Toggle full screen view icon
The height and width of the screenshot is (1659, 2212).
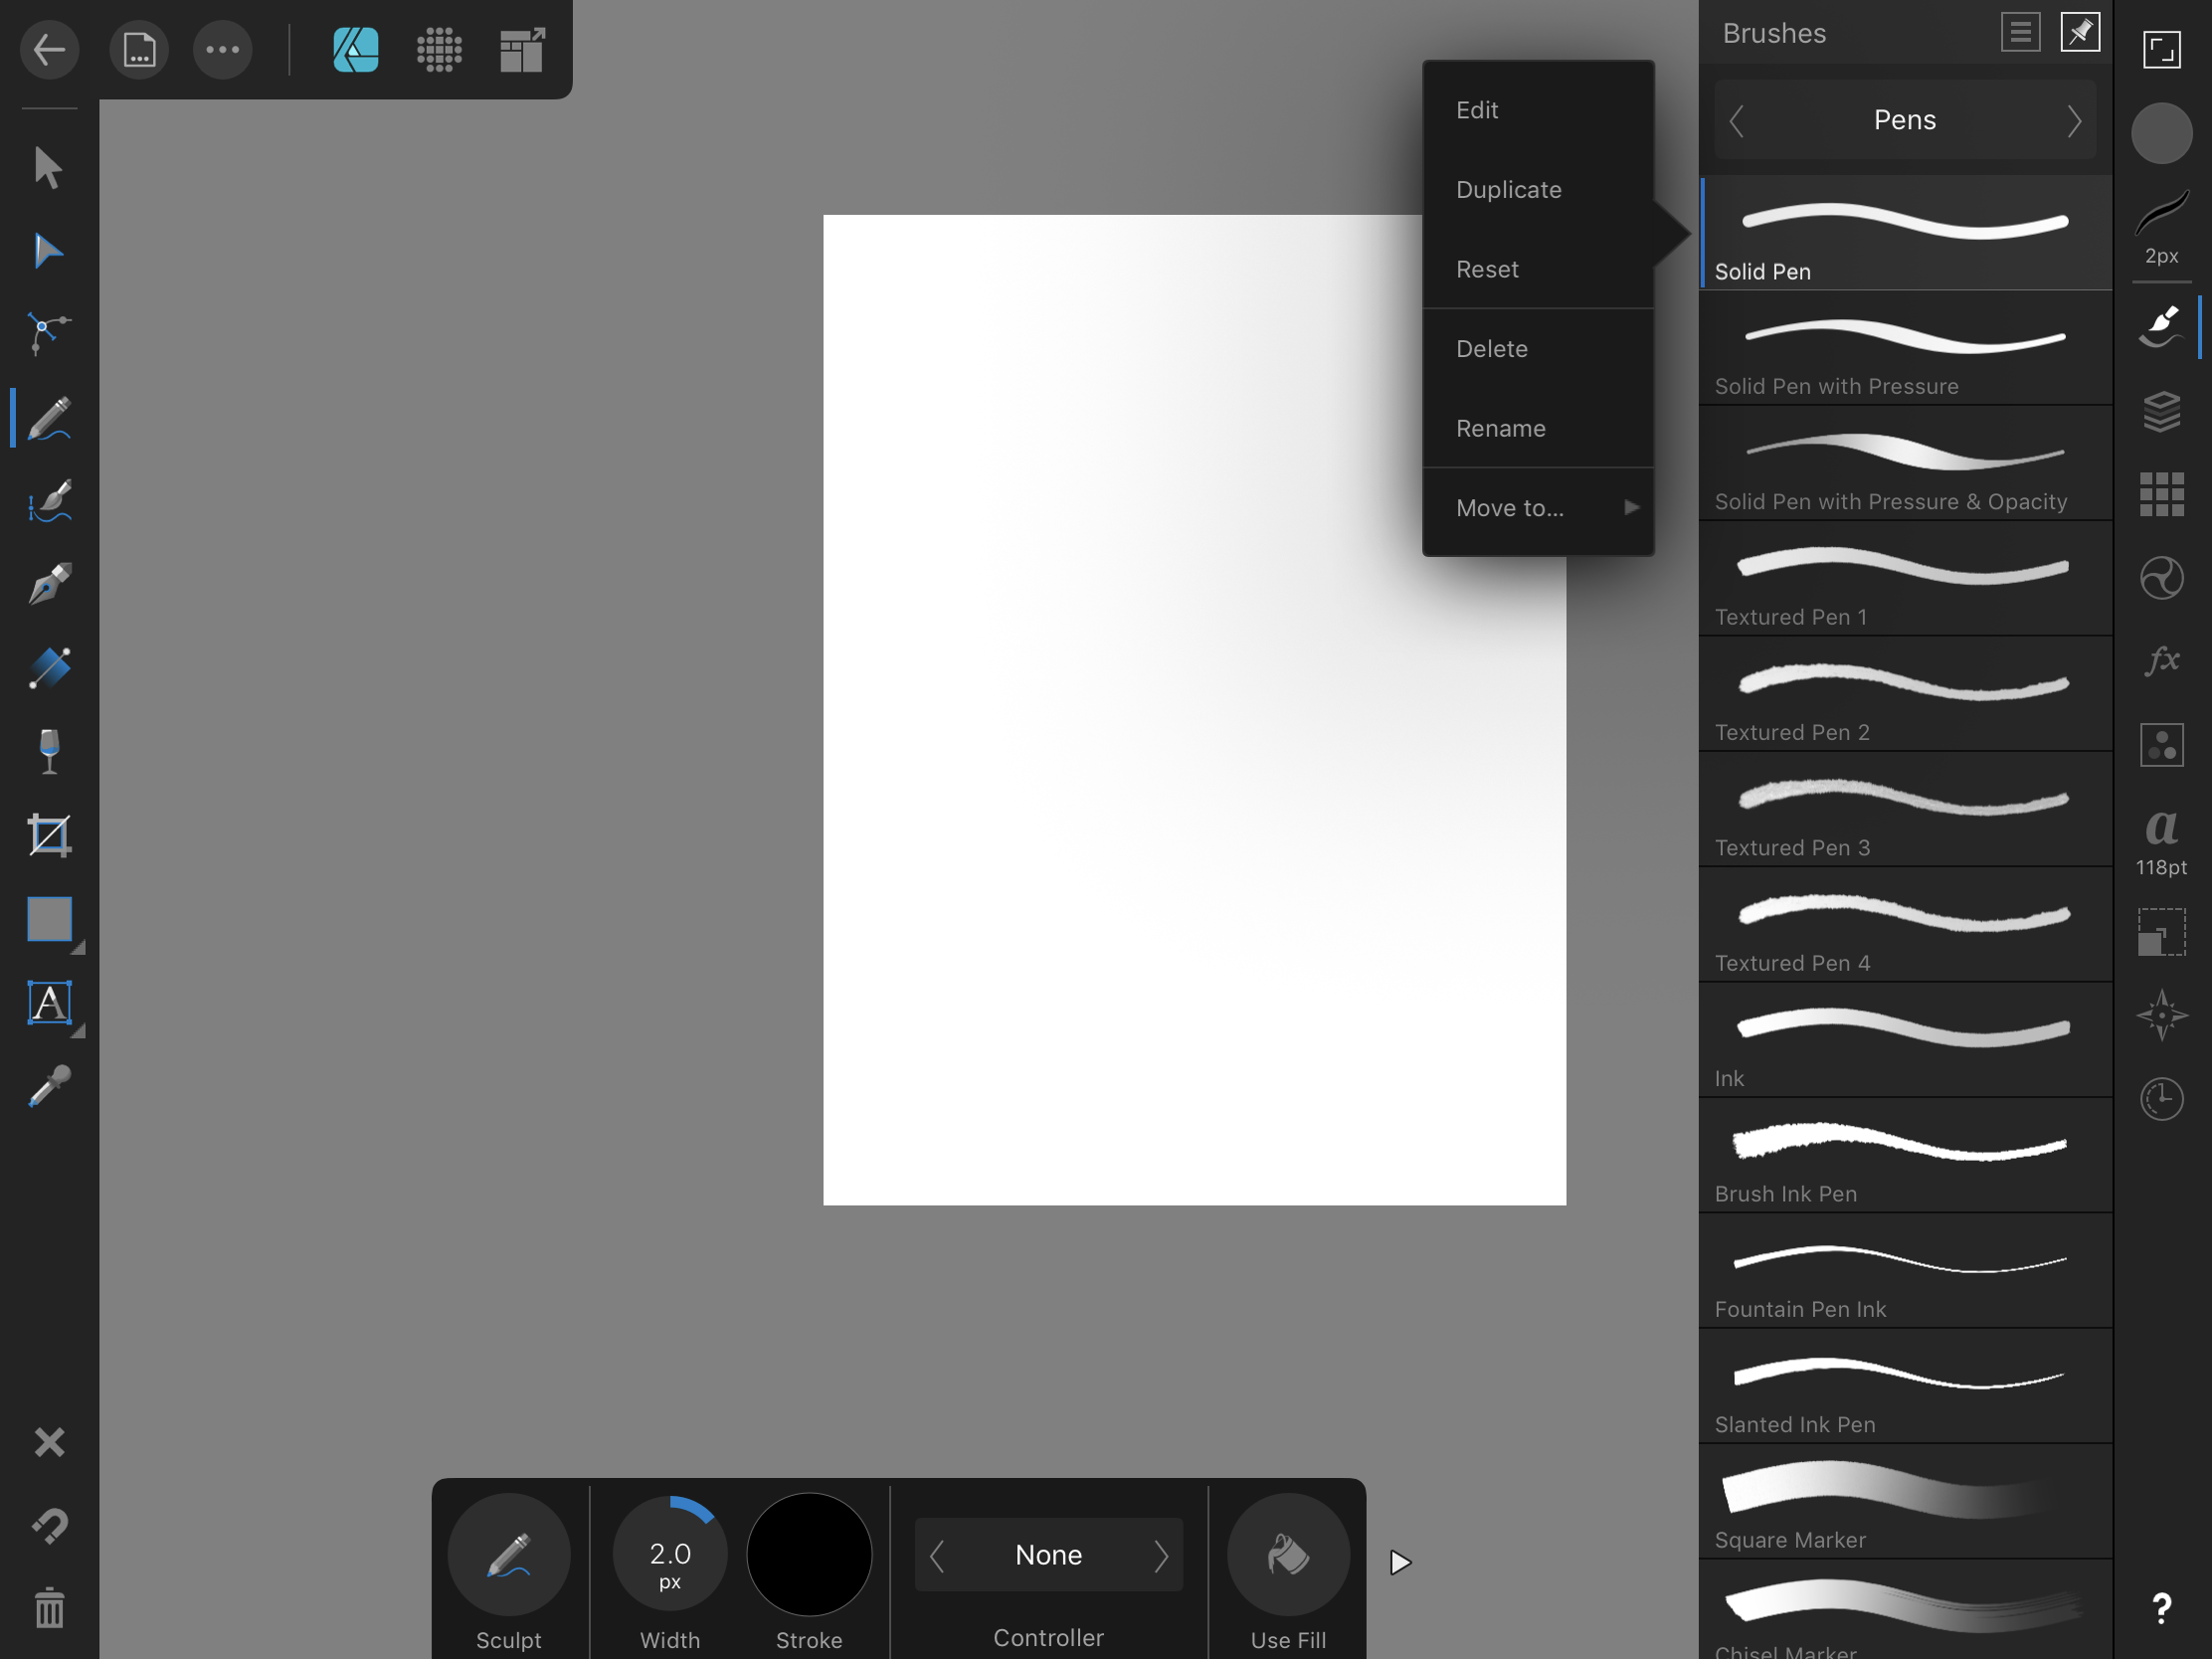point(2161,49)
